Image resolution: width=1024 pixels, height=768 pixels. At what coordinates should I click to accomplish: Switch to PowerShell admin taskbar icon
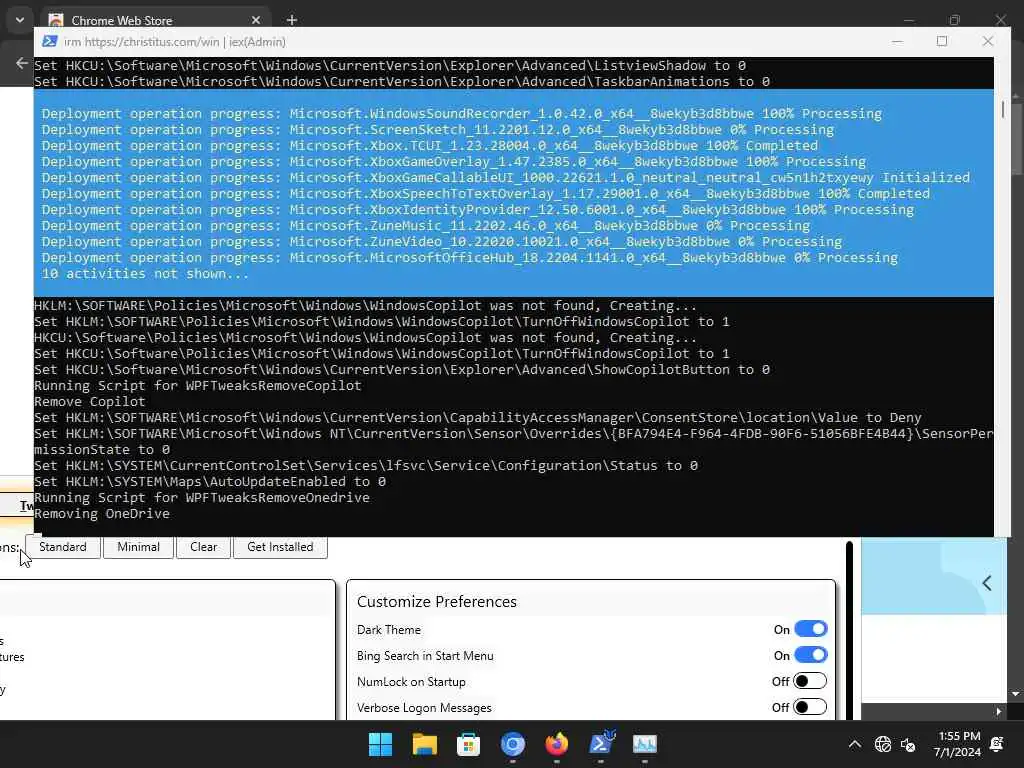[601, 744]
